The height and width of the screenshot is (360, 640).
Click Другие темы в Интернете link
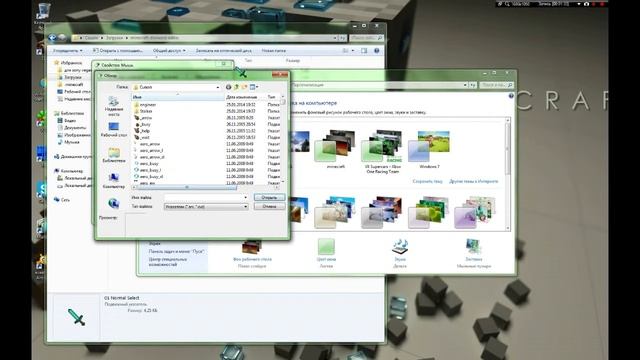pos(473,181)
